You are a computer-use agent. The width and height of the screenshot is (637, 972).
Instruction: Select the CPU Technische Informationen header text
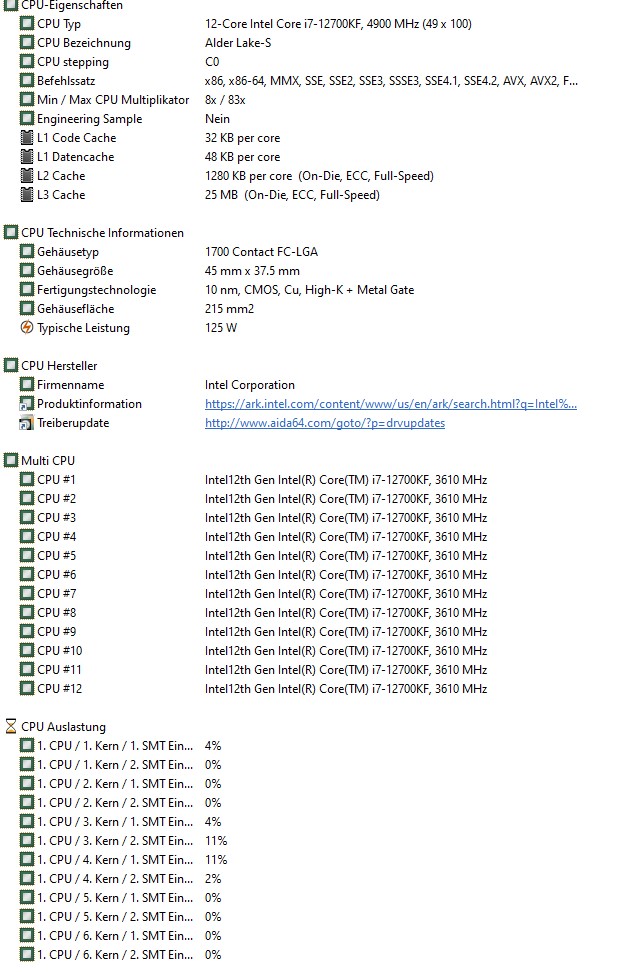pos(102,233)
